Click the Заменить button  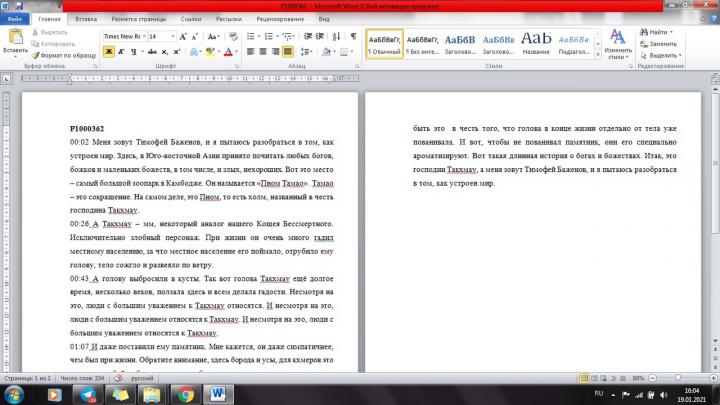(x=659, y=44)
